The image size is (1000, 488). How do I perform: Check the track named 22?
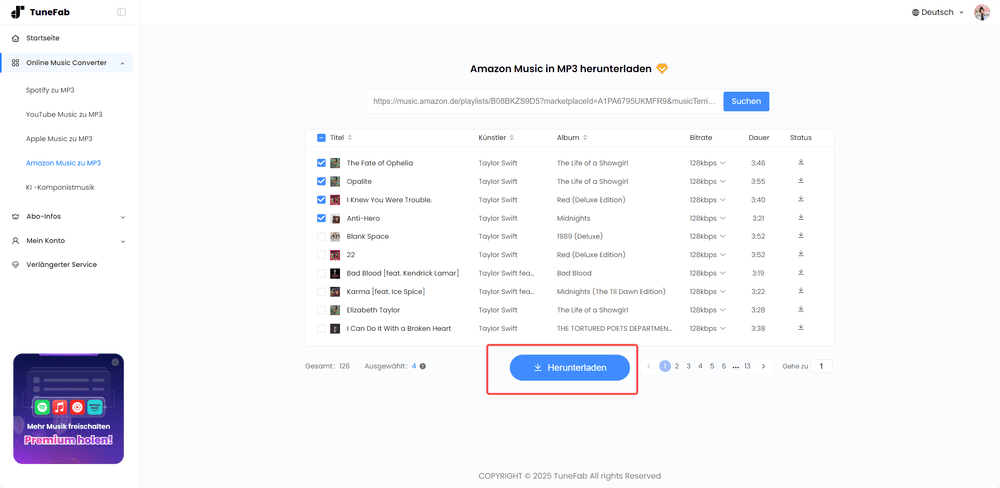[x=321, y=255]
